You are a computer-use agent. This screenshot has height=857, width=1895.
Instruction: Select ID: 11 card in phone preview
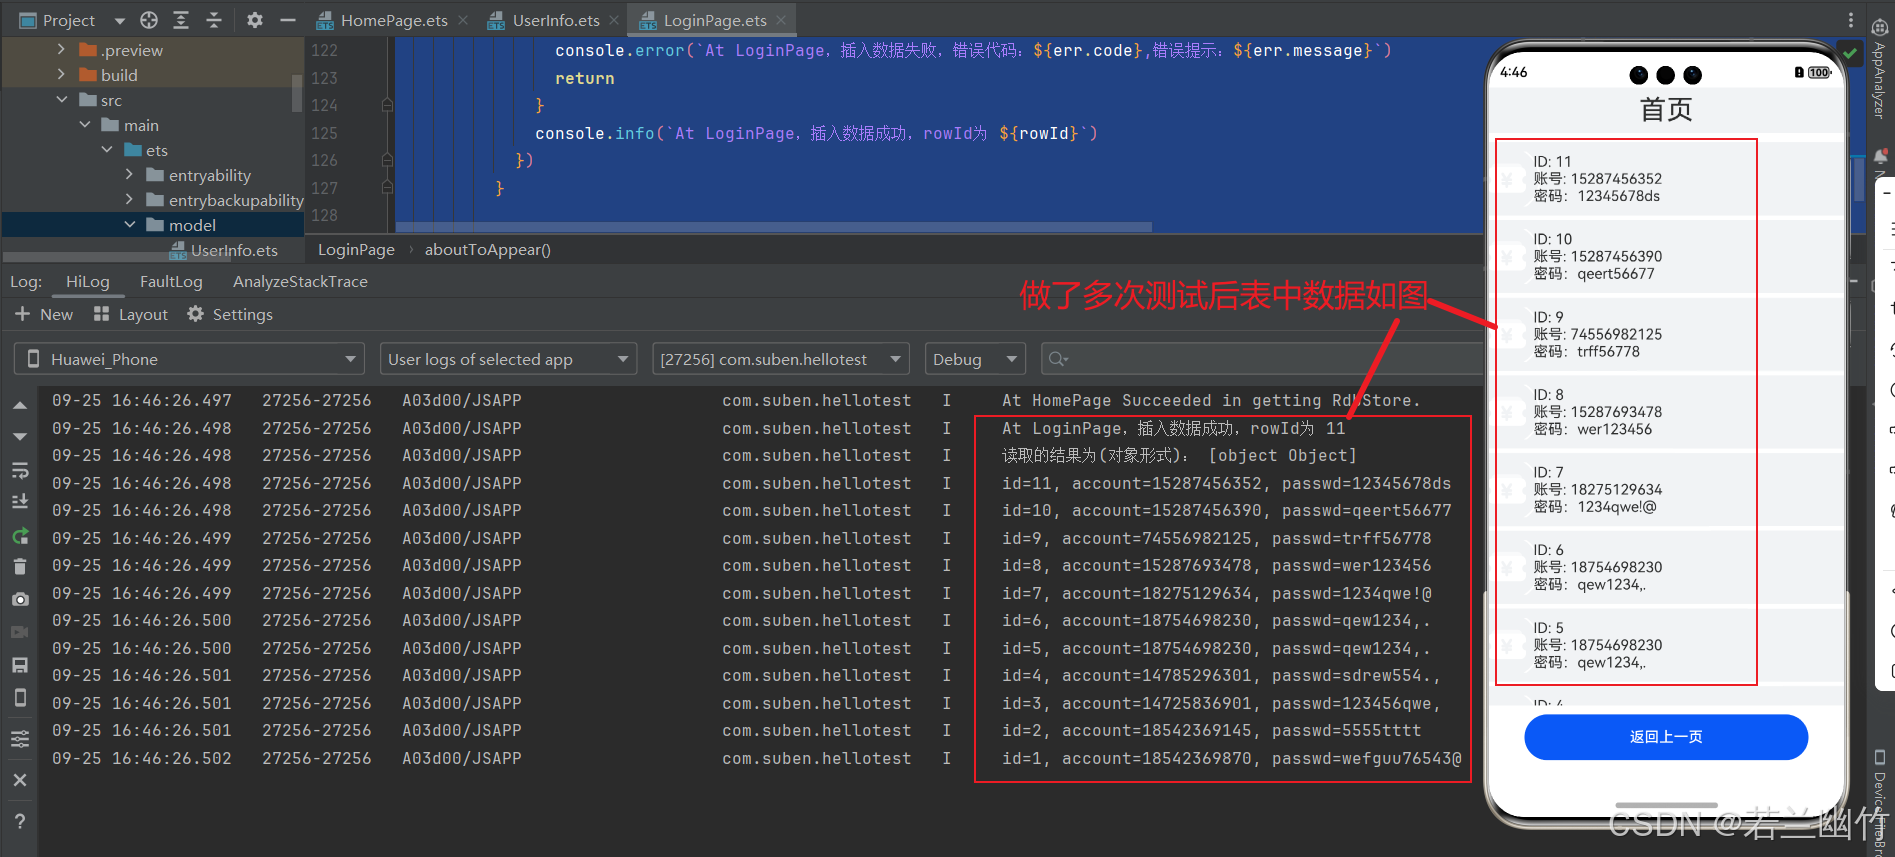[x=1668, y=179]
